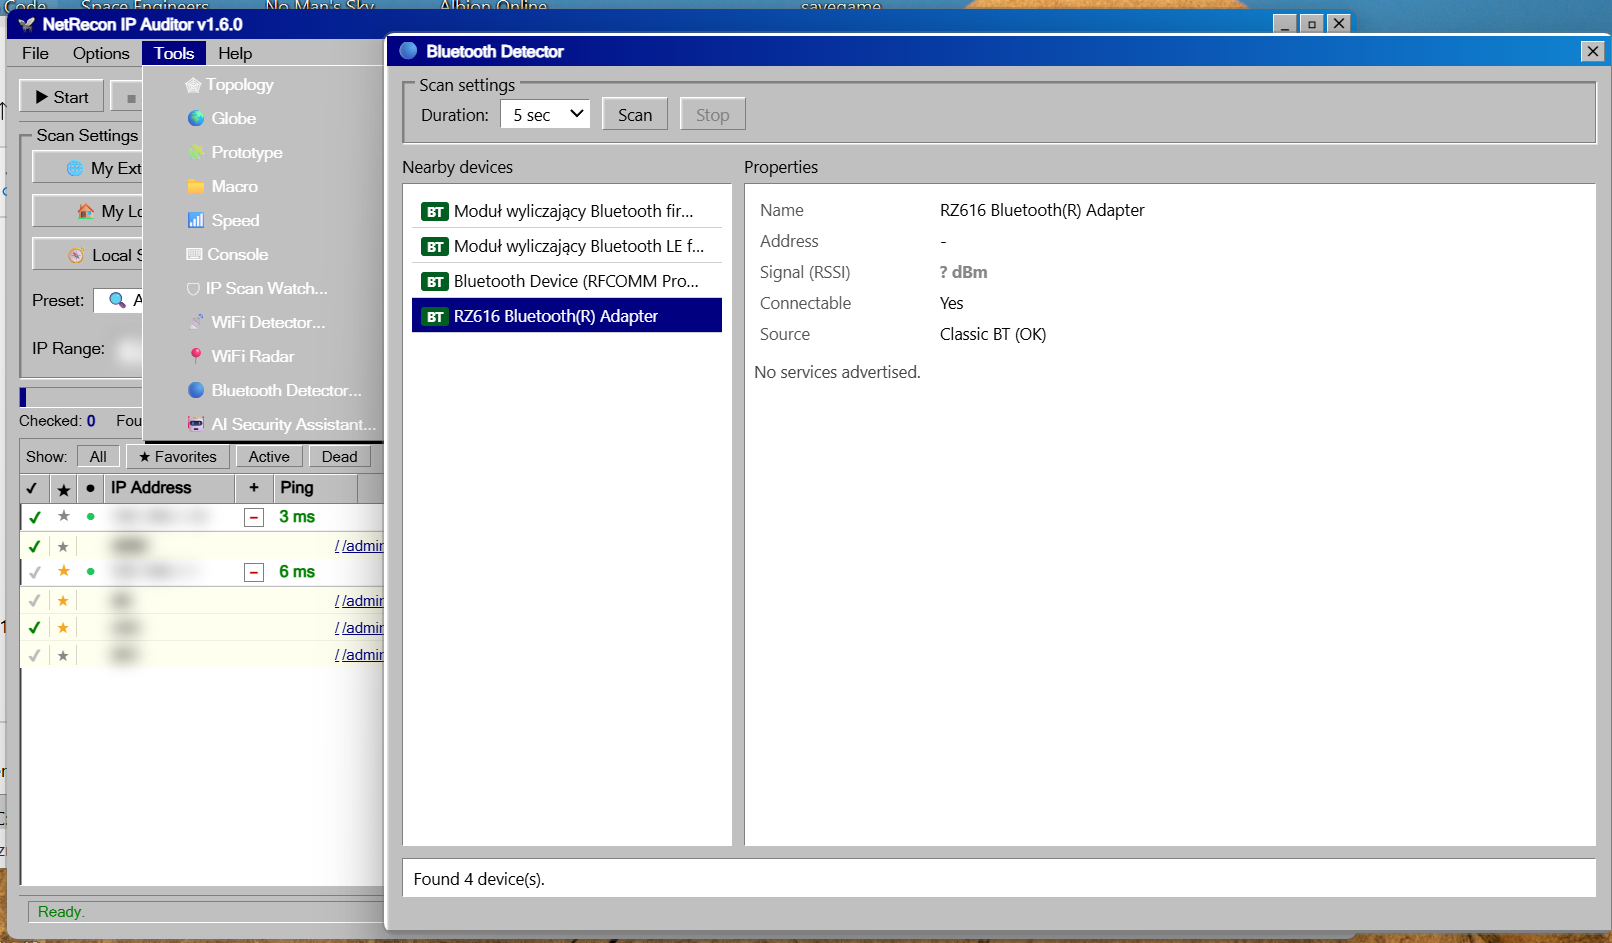Filter list to Dead hosts
The image size is (1612, 943).
pos(339,456)
